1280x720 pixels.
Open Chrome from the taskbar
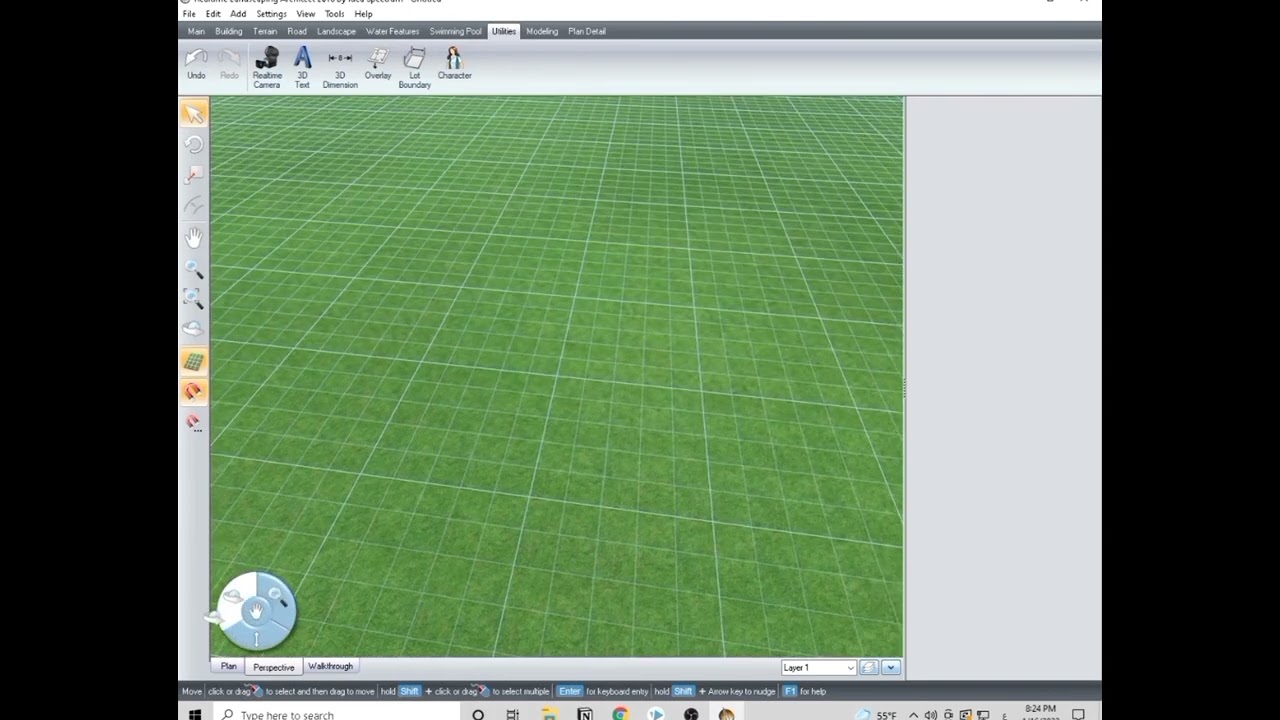pos(620,714)
